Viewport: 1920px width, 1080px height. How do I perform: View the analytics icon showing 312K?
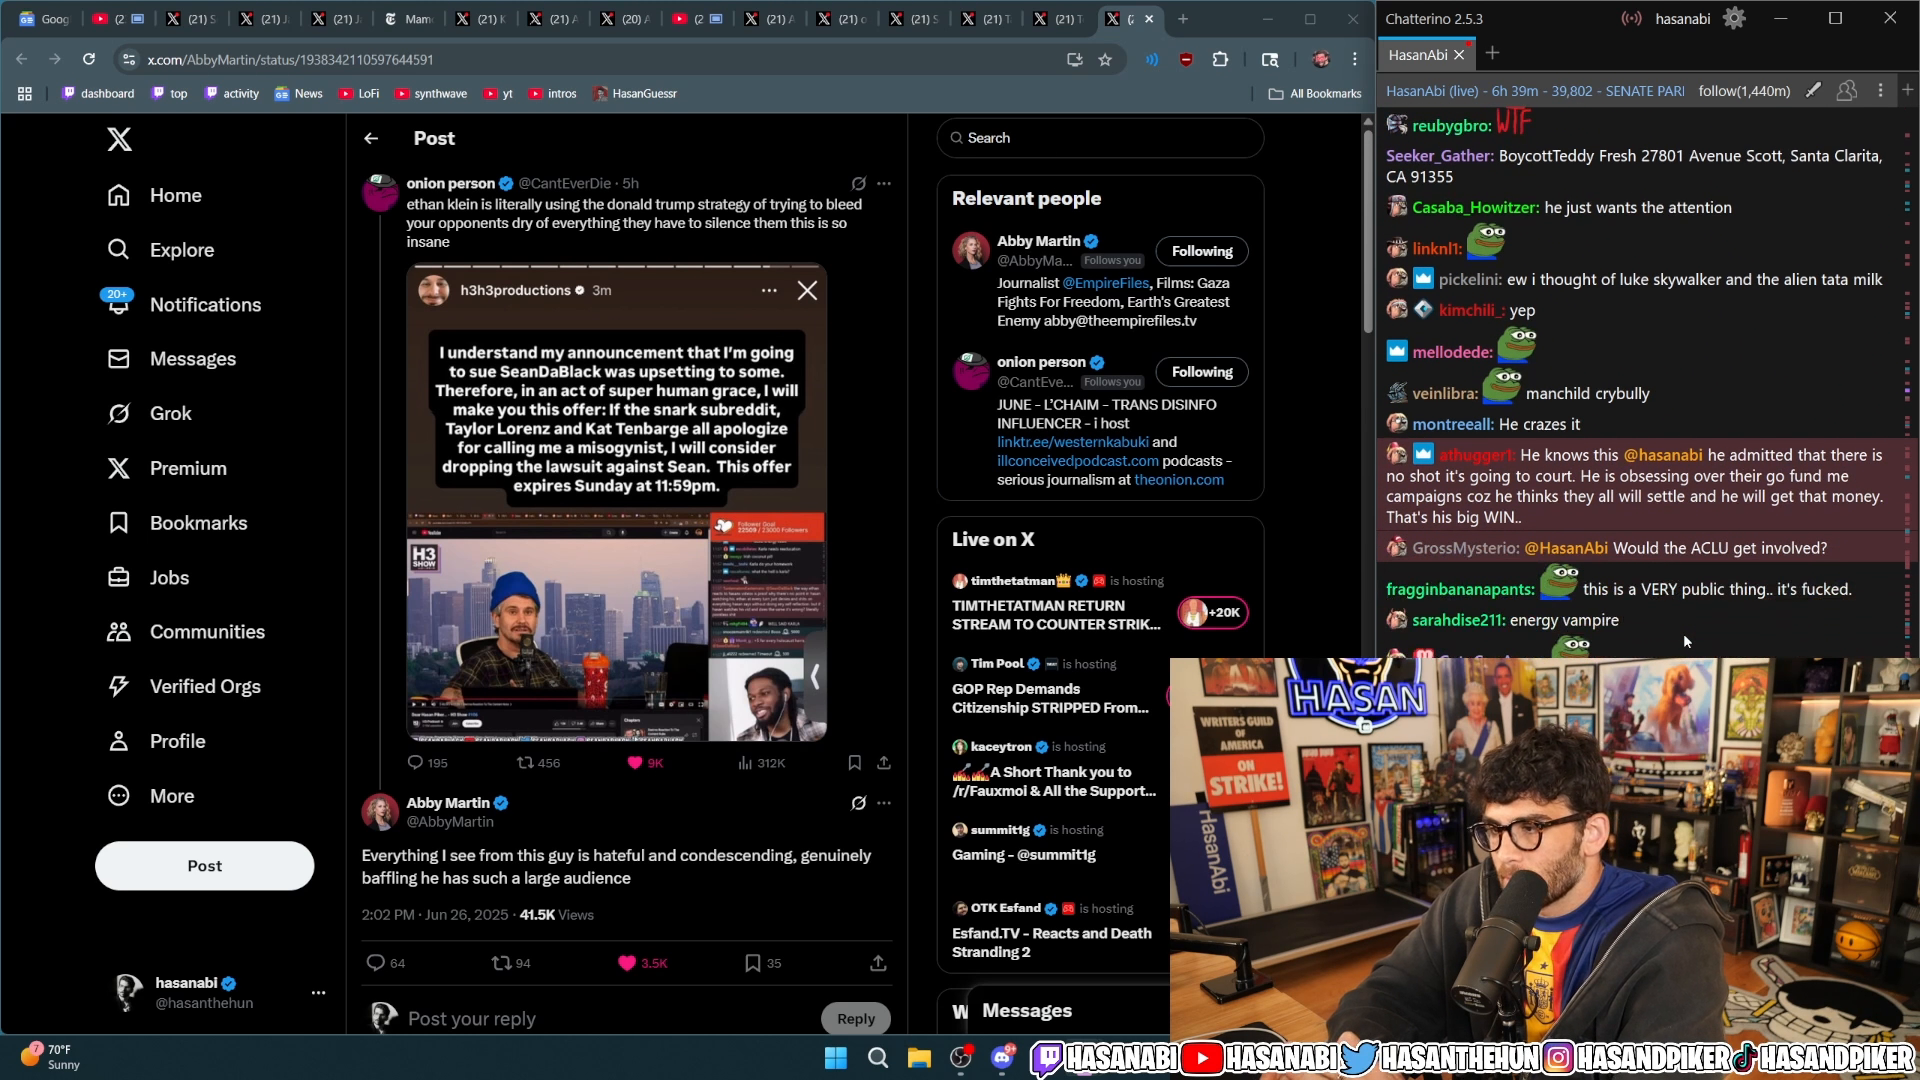745,763
